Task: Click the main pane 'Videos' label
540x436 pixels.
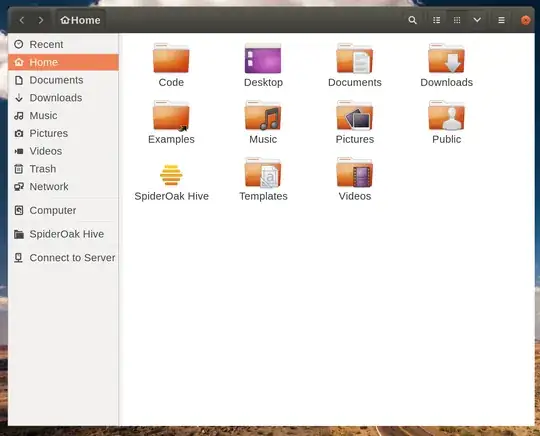Action: (x=355, y=196)
